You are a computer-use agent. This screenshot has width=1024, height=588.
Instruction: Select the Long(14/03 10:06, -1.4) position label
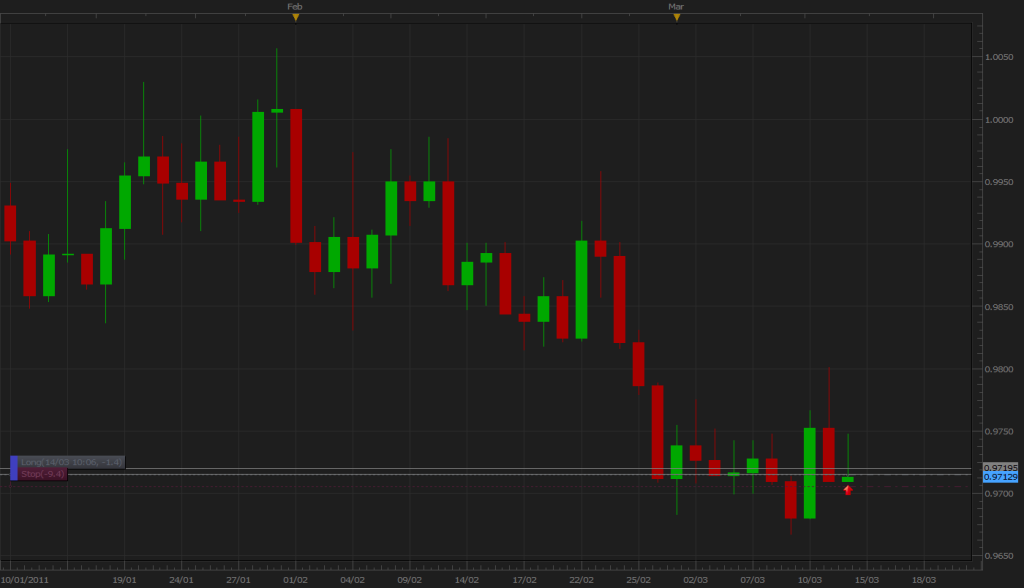coord(71,462)
